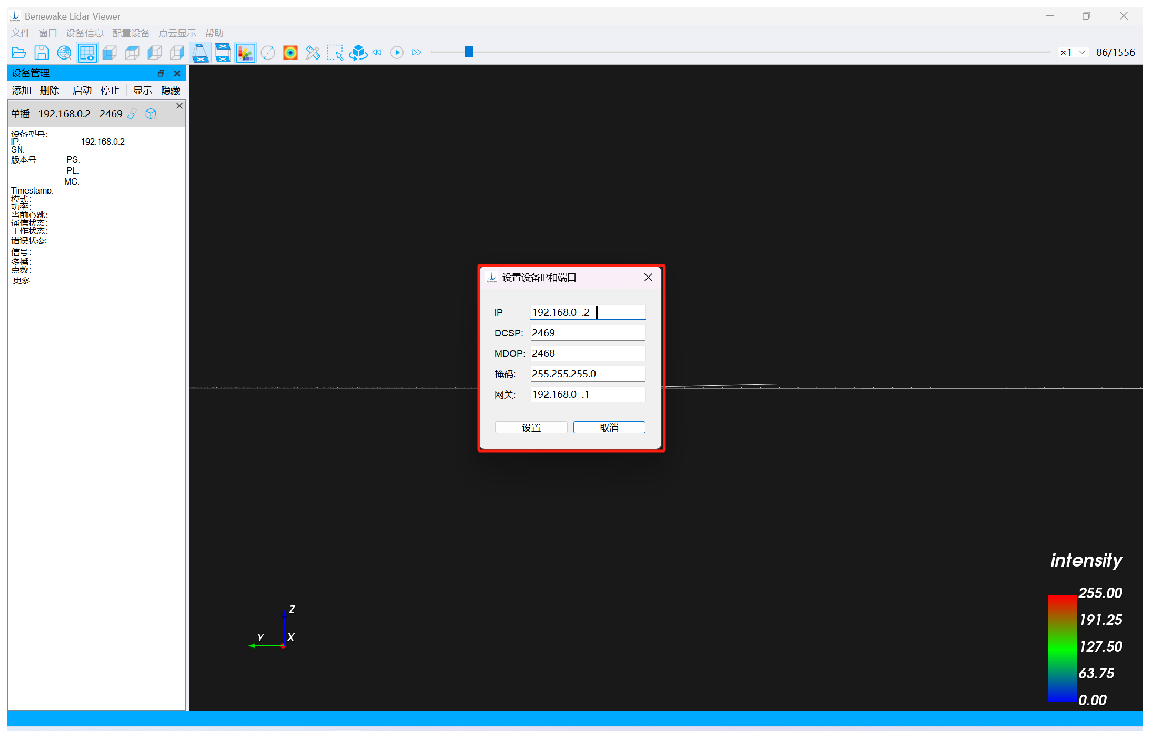The image size is (1161, 745).
Task: Click the globe search toolbar icon
Action: coord(64,53)
